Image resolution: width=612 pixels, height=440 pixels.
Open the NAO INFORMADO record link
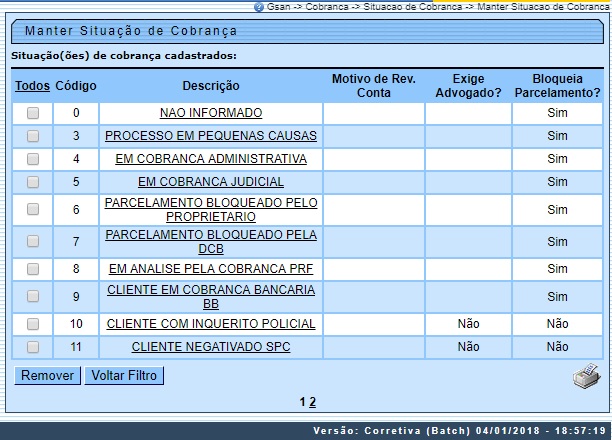click(x=211, y=113)
